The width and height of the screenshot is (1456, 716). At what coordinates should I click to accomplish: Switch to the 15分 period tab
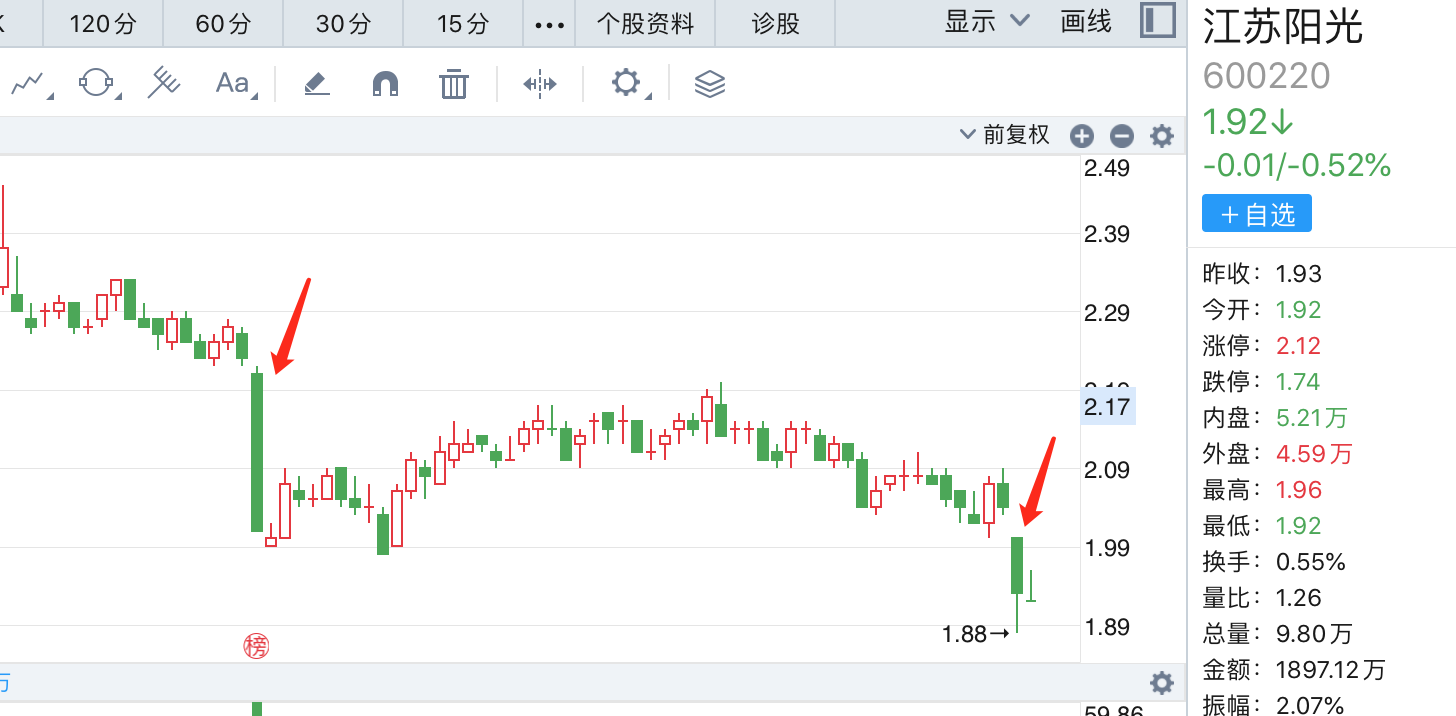tap(463, 23)
